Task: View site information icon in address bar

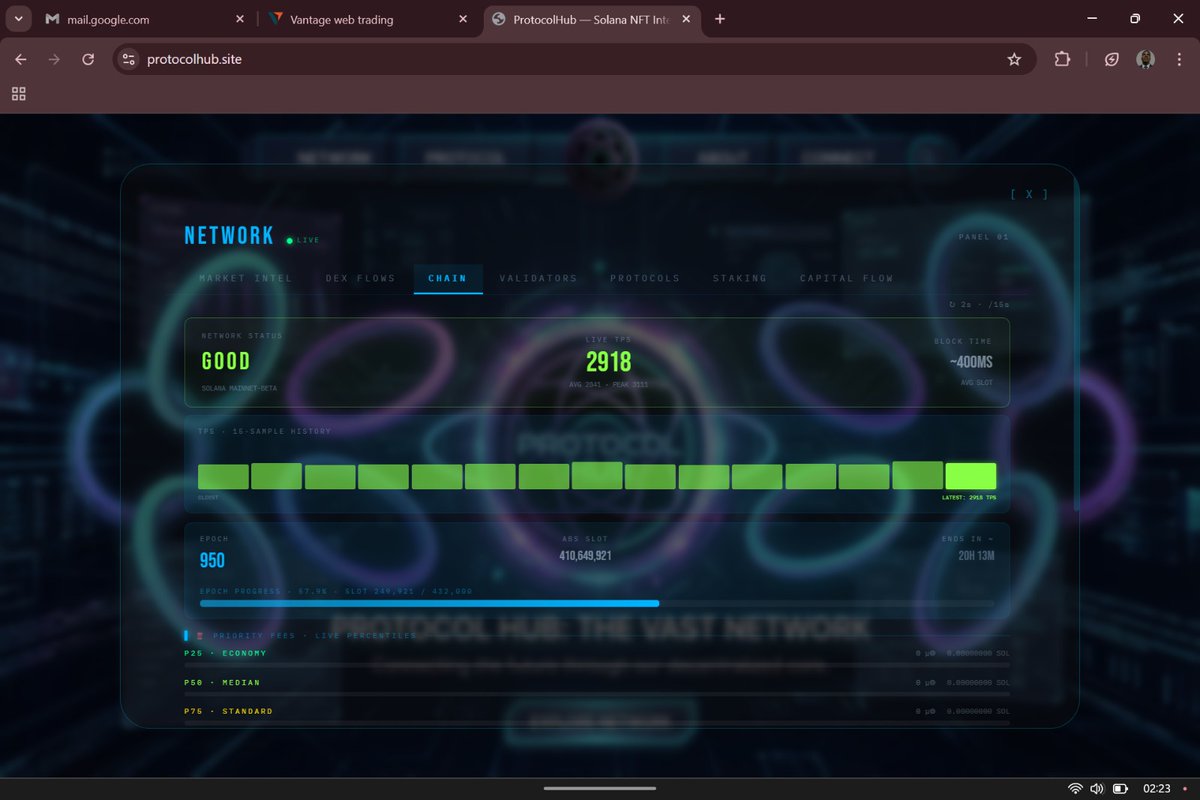Action: (x=128, y=59)
